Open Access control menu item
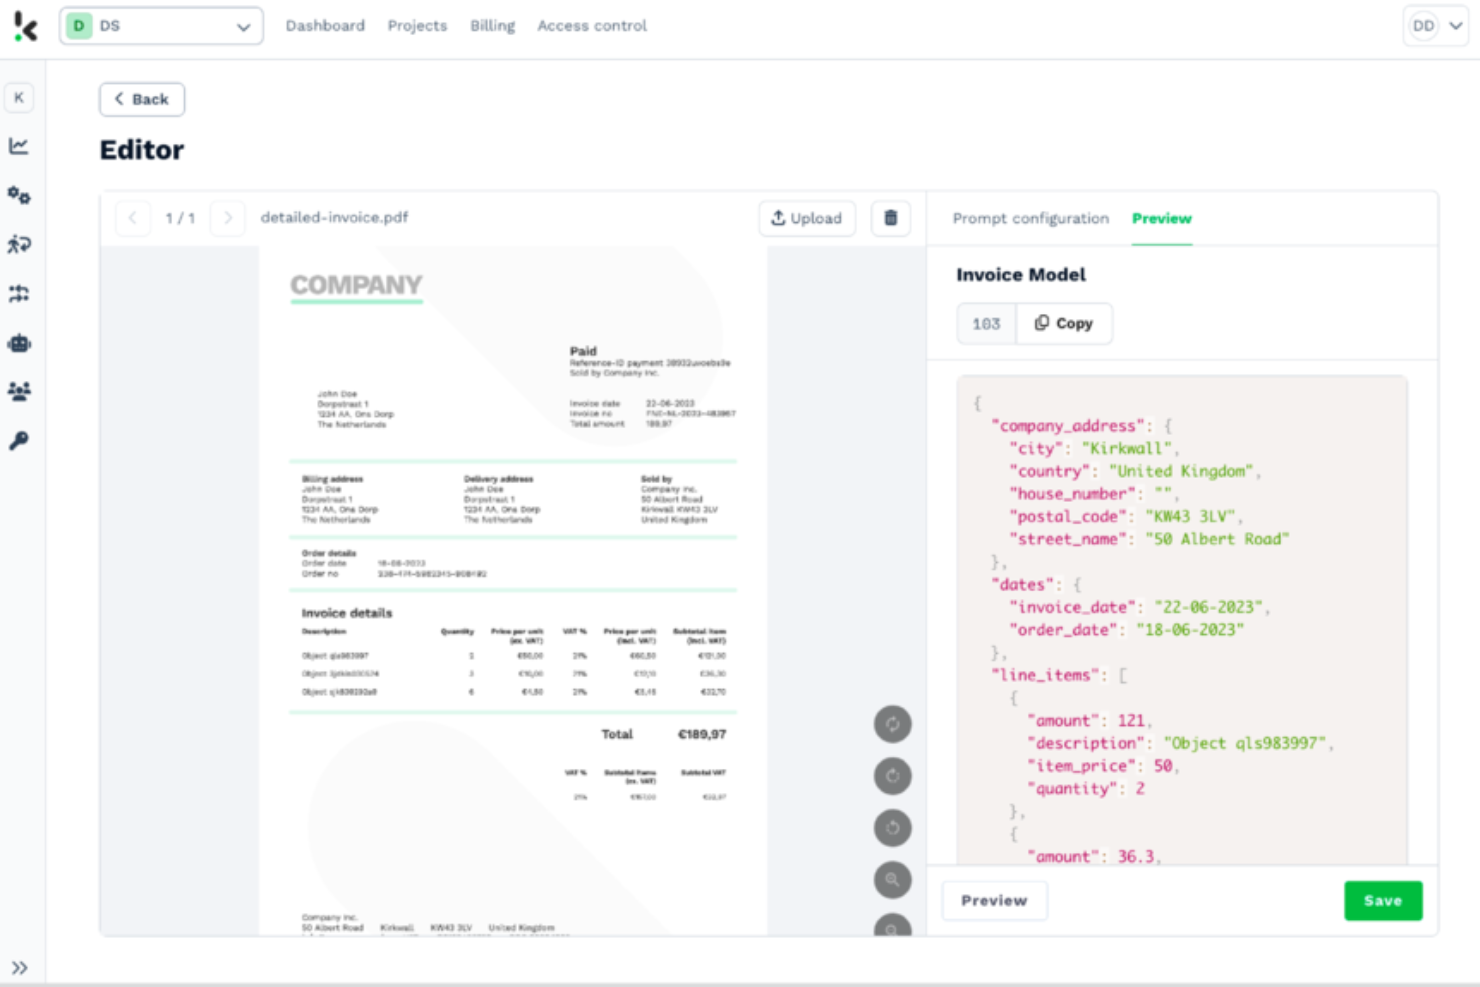 pos(592,26)
